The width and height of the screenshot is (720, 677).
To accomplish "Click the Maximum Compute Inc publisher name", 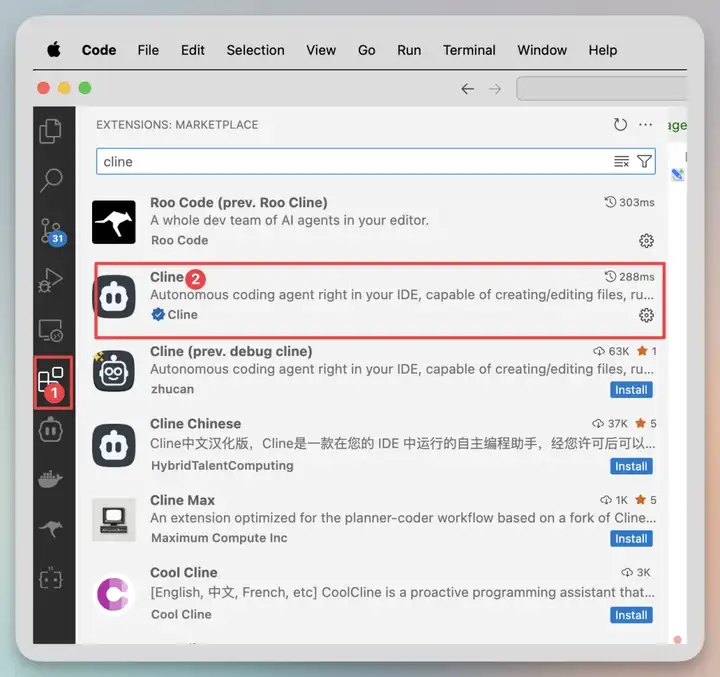I will tap(219, 538).
